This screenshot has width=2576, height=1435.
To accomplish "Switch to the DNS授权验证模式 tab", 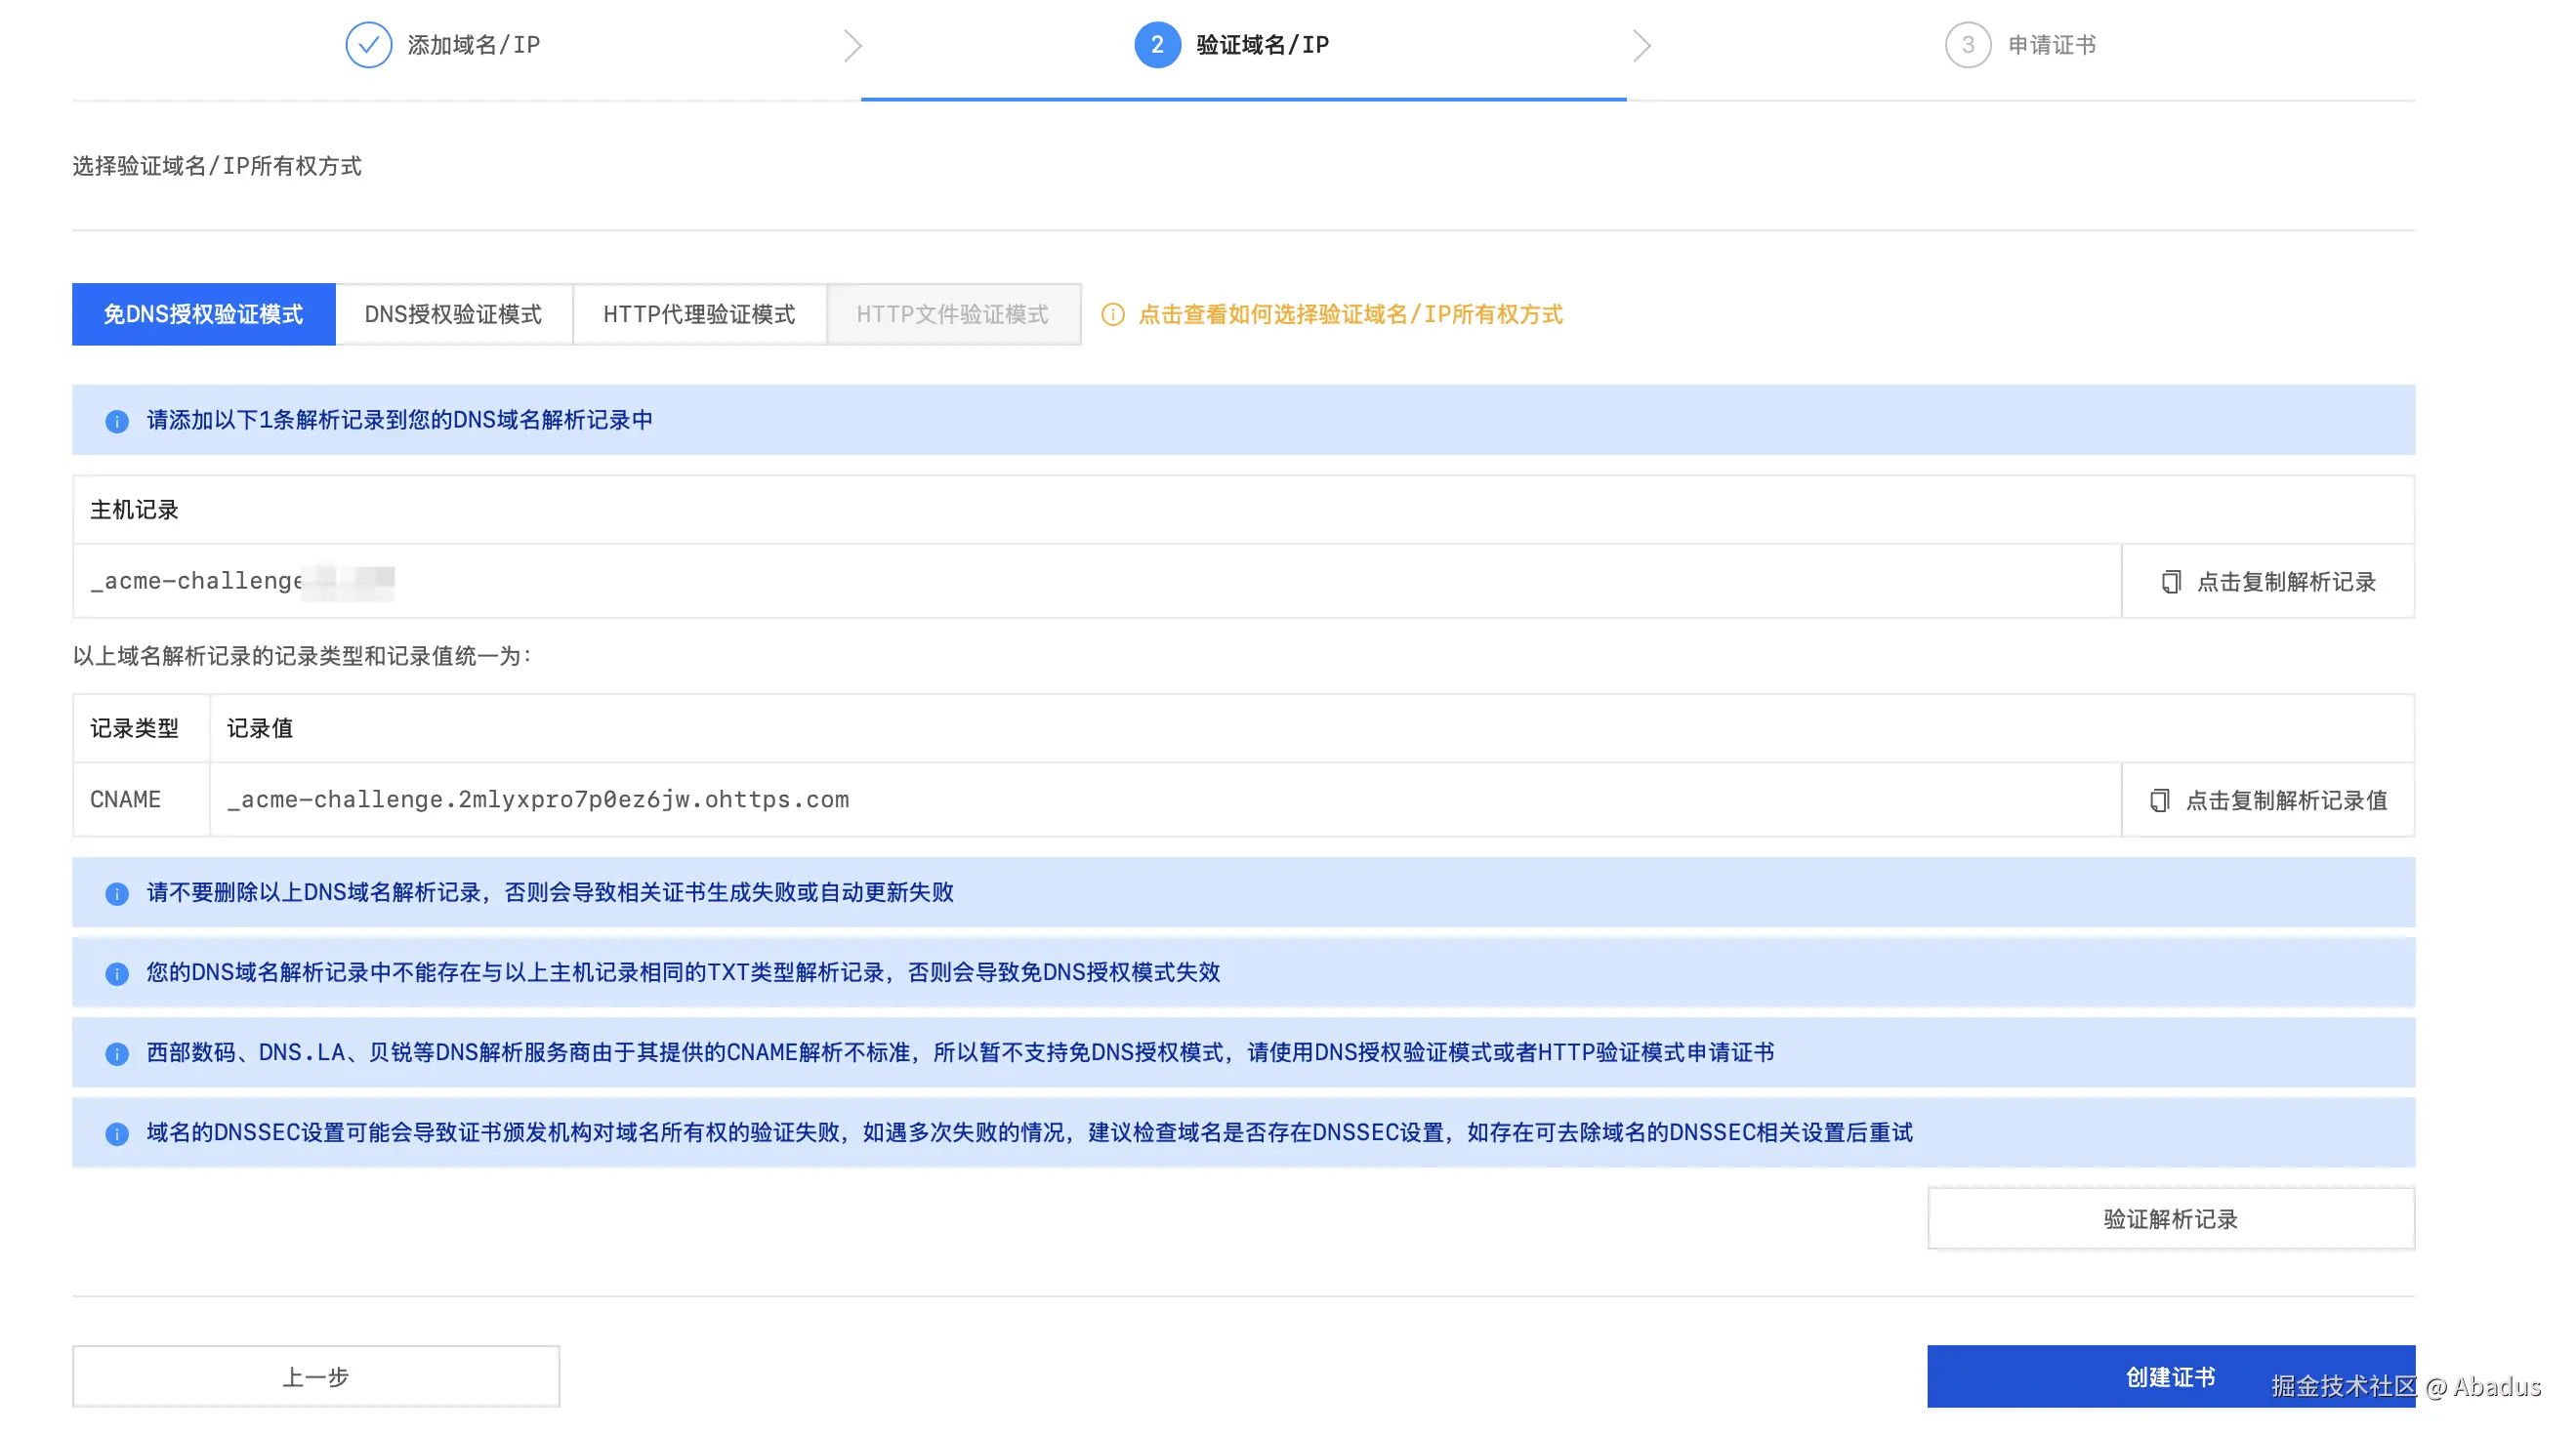I will tap(453, 315).
